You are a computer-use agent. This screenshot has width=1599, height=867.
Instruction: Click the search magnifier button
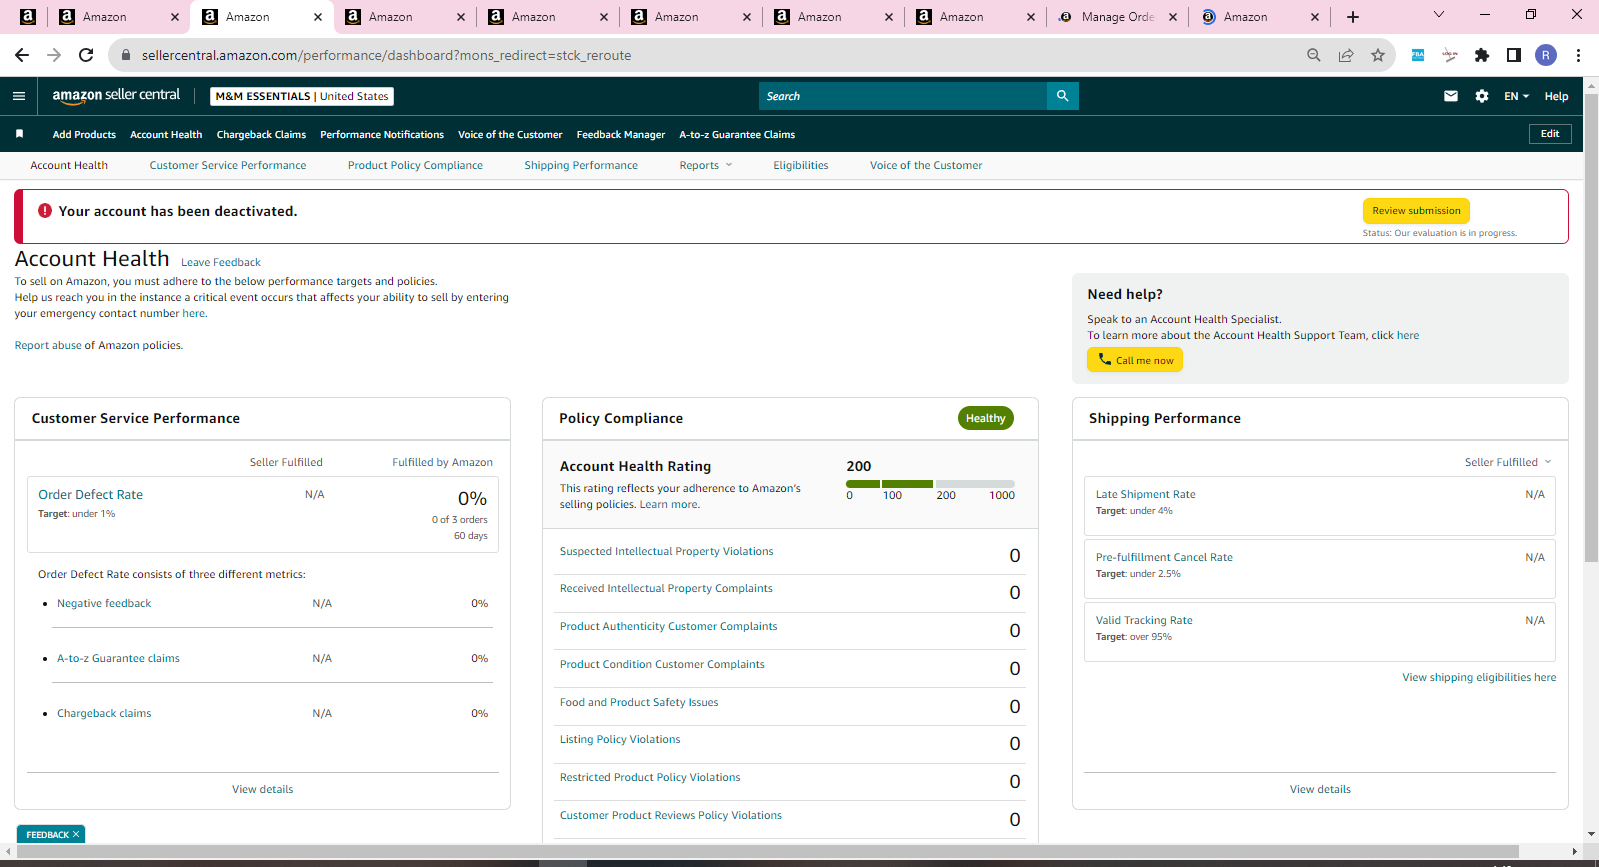coord(1062,96)
